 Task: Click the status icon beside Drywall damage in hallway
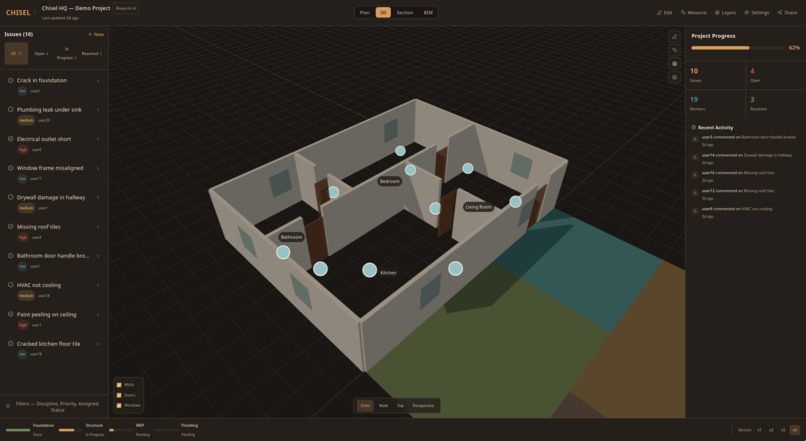[x=10, y=197]
